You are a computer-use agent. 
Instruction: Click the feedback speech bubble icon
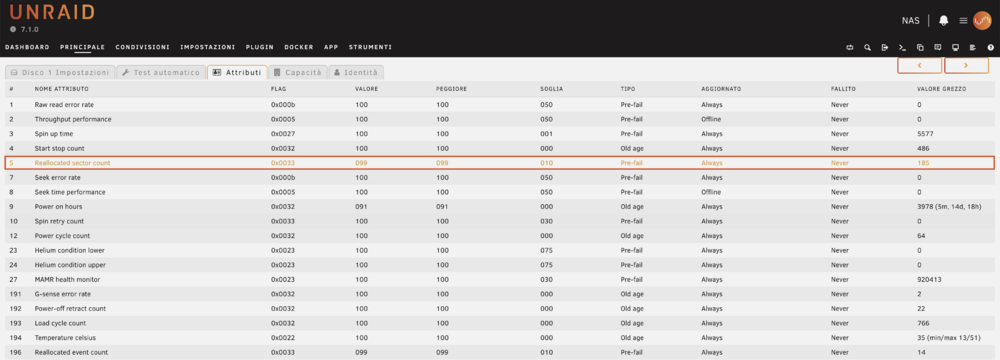(x=938, y=47)
